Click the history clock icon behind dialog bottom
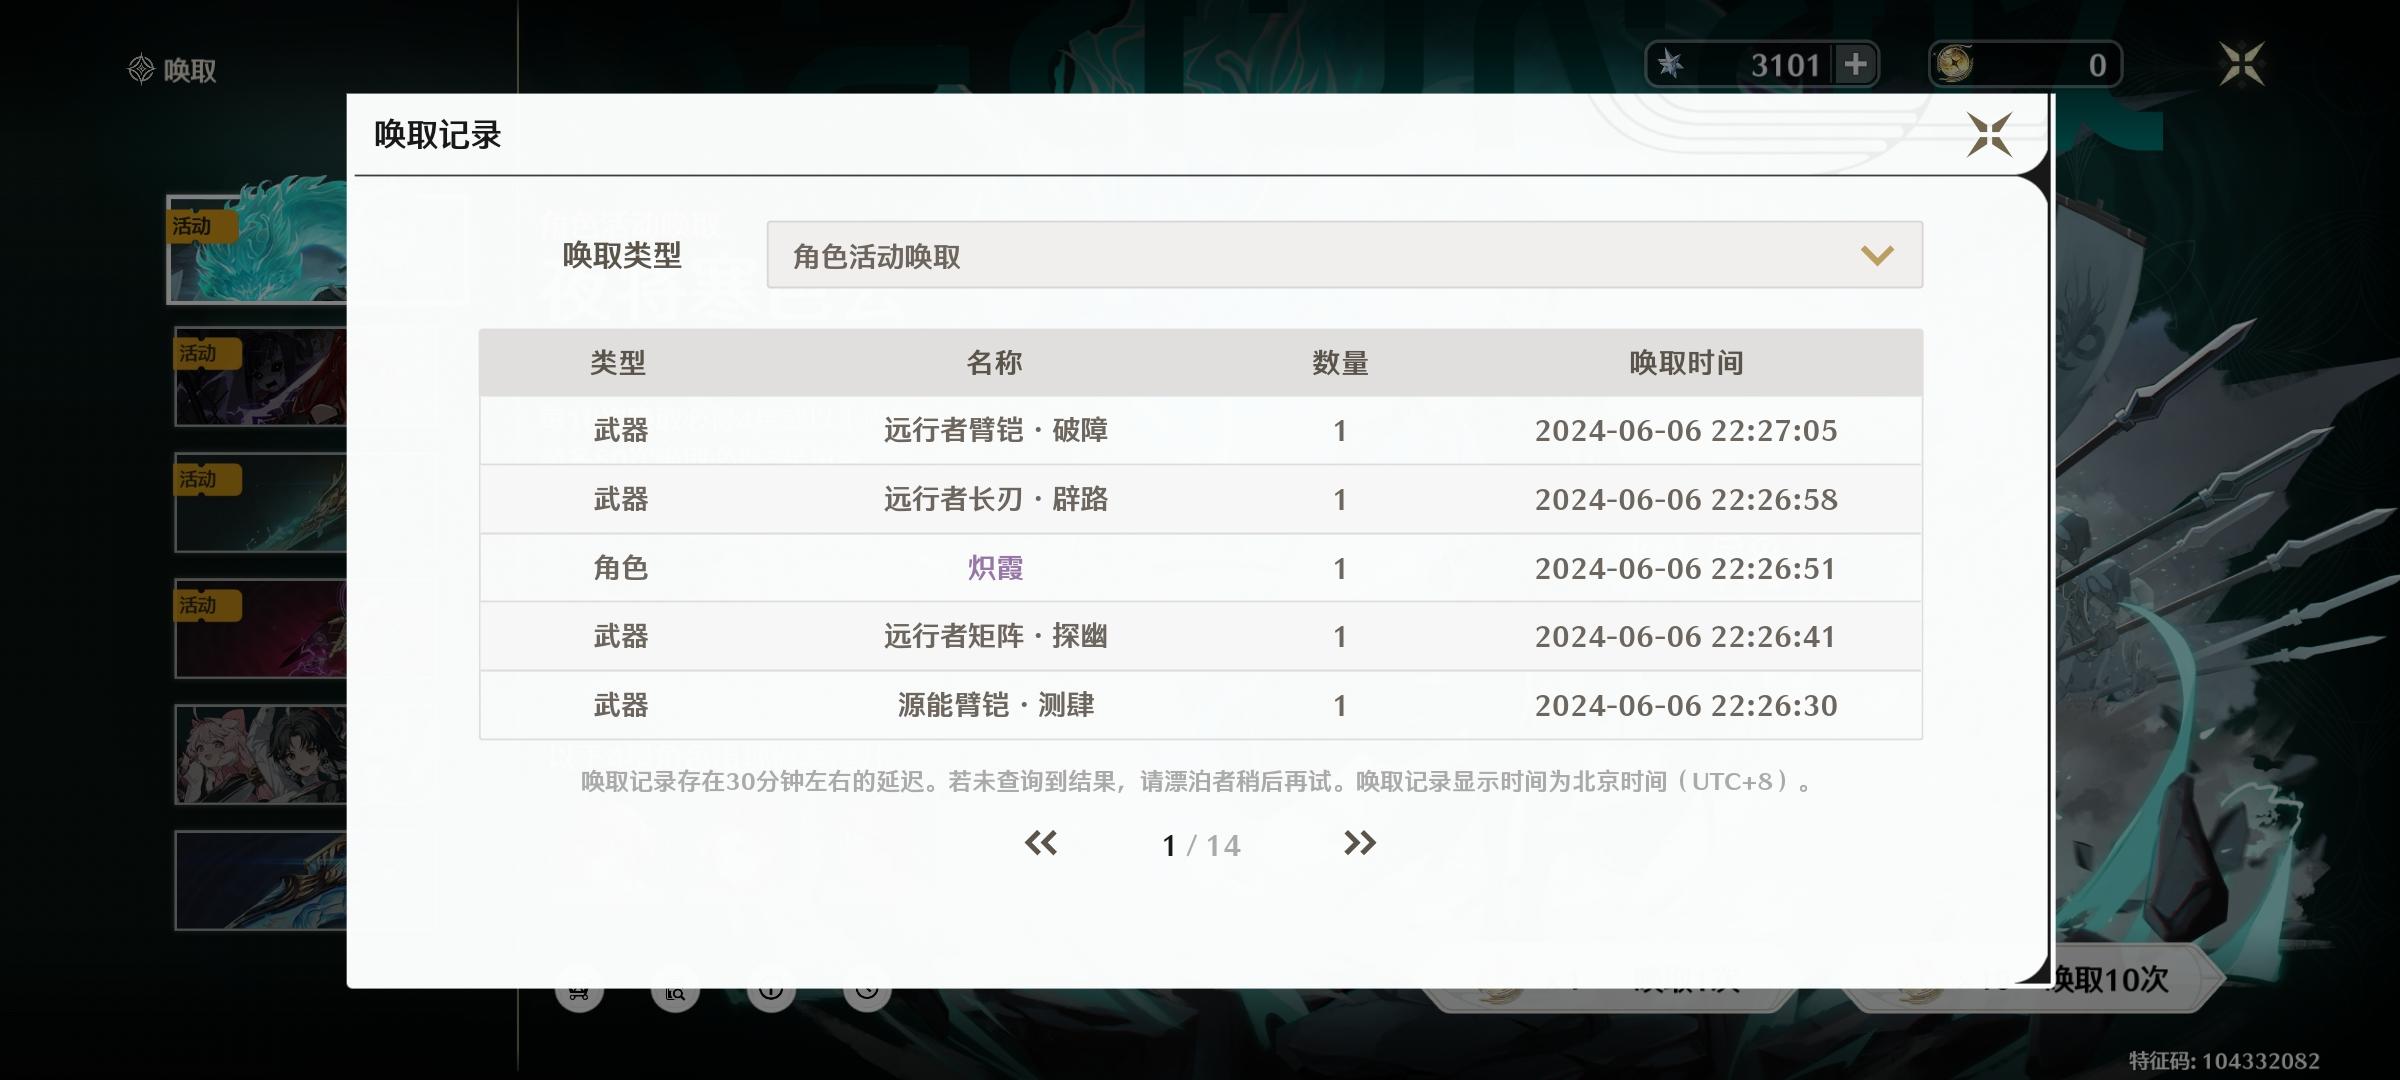The image size is (2400, 1080). pos(867,990)
